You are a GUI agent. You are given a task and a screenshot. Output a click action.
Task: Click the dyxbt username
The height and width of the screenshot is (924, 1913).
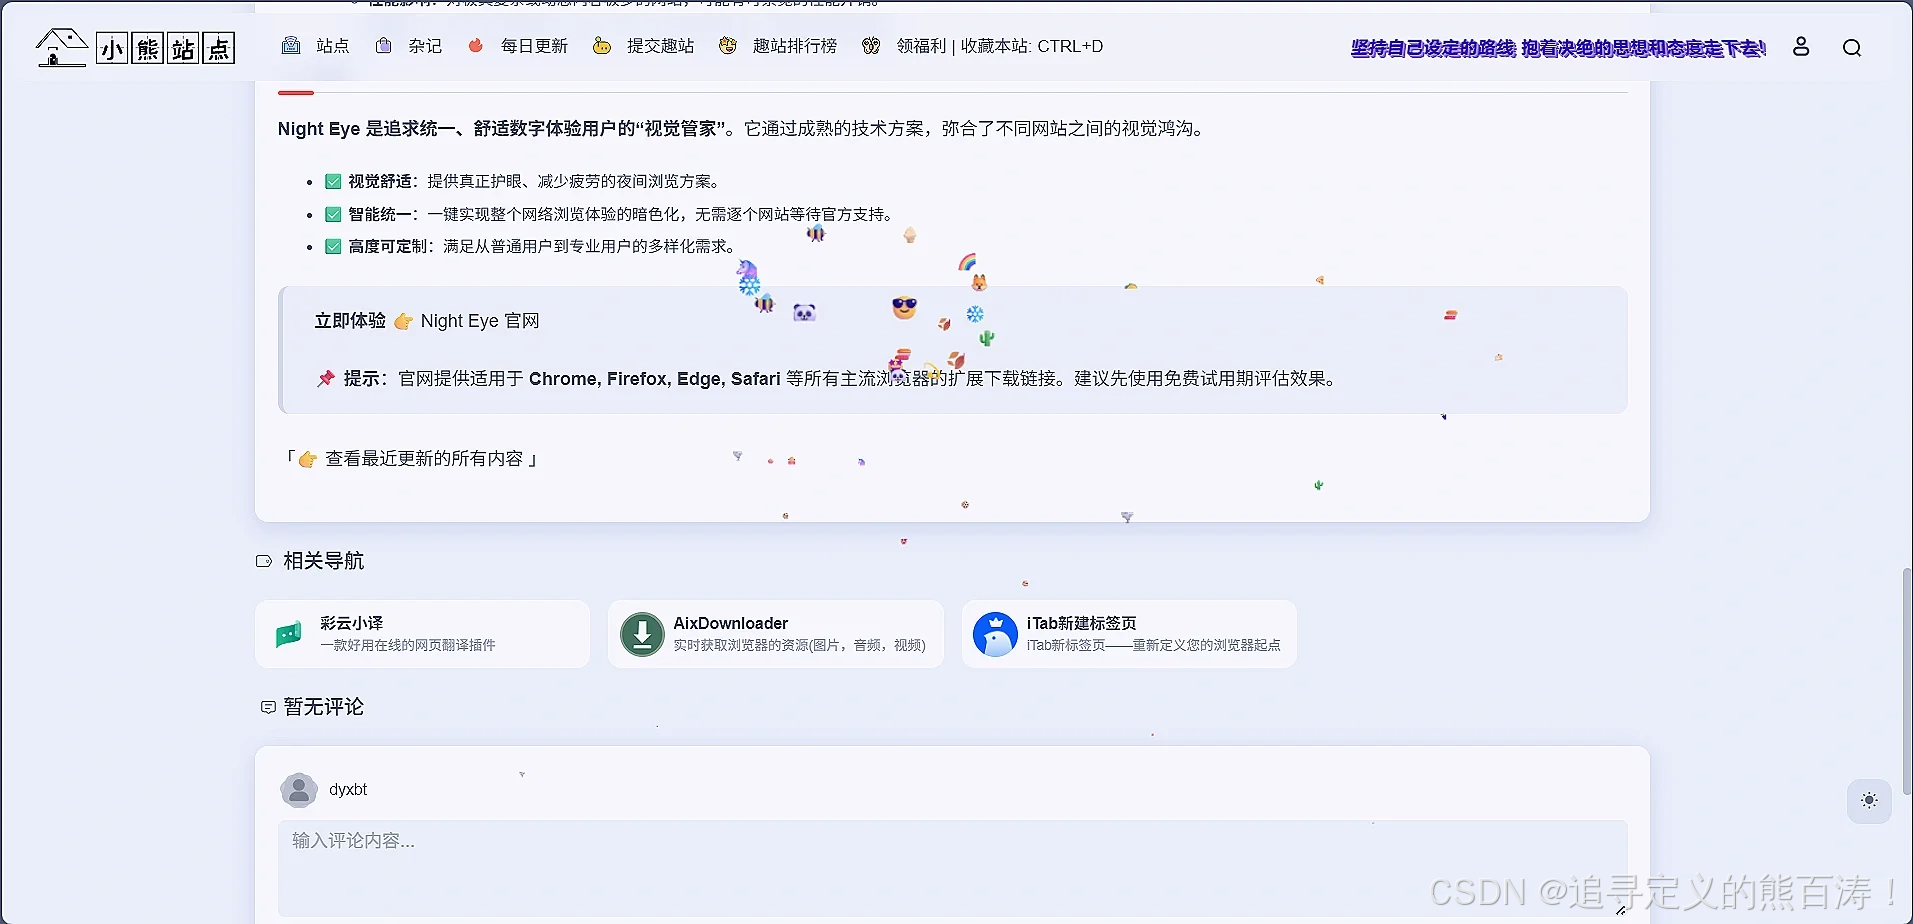(x=348, y=789)
